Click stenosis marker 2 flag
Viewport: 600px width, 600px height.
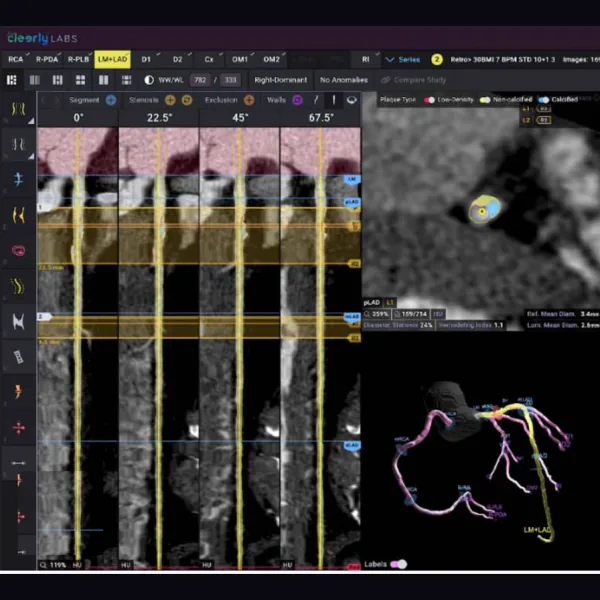pyautogui.click(x=44, y=316)
